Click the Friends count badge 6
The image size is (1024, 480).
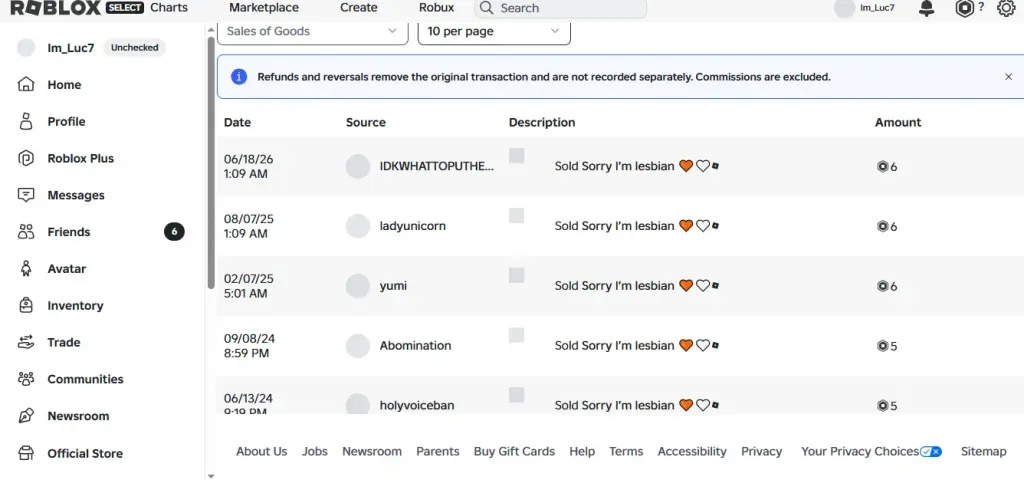point(174,231)
